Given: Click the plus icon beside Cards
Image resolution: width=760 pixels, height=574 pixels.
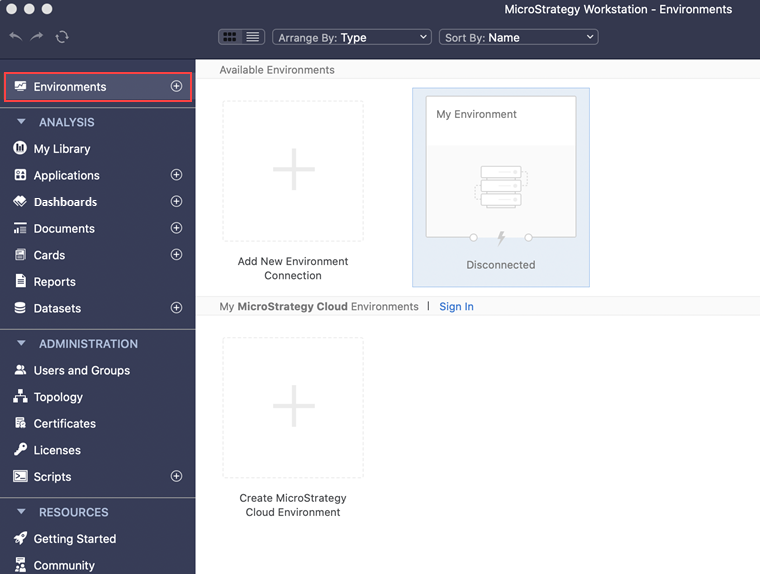Looking at the screenshot, I should 176,255.
